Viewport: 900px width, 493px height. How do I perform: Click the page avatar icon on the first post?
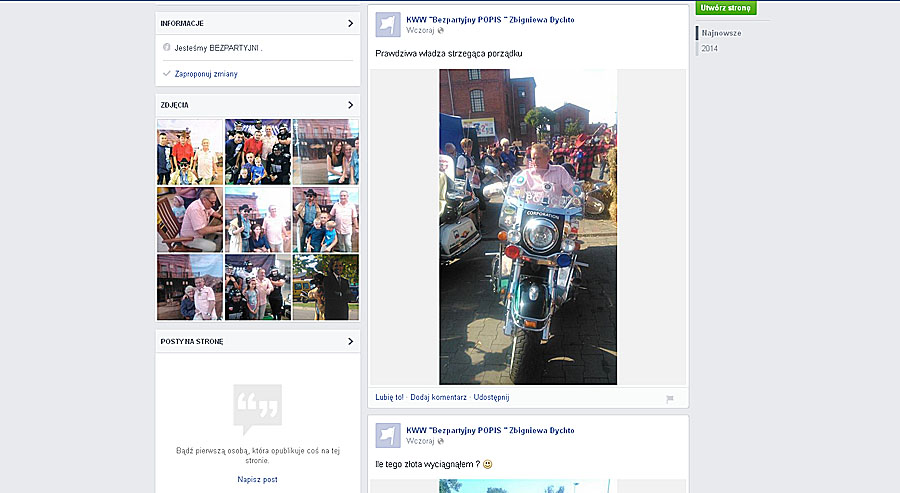point(388,25)
